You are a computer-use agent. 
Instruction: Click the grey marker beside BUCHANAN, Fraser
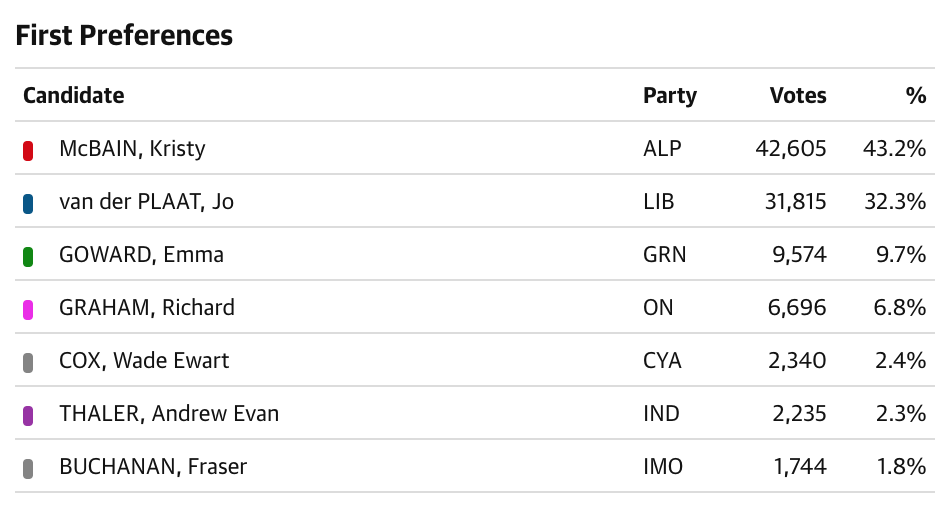(x=28, y=468)
